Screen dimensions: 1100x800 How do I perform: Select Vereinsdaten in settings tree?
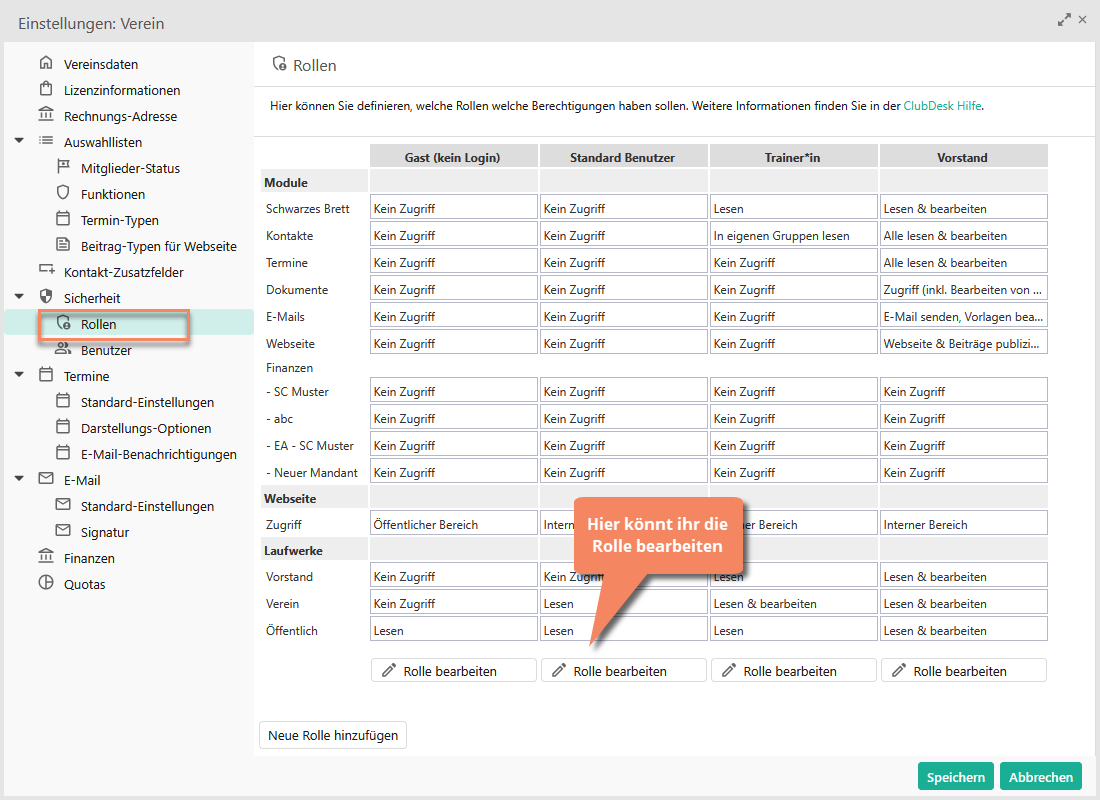point(101,64)
